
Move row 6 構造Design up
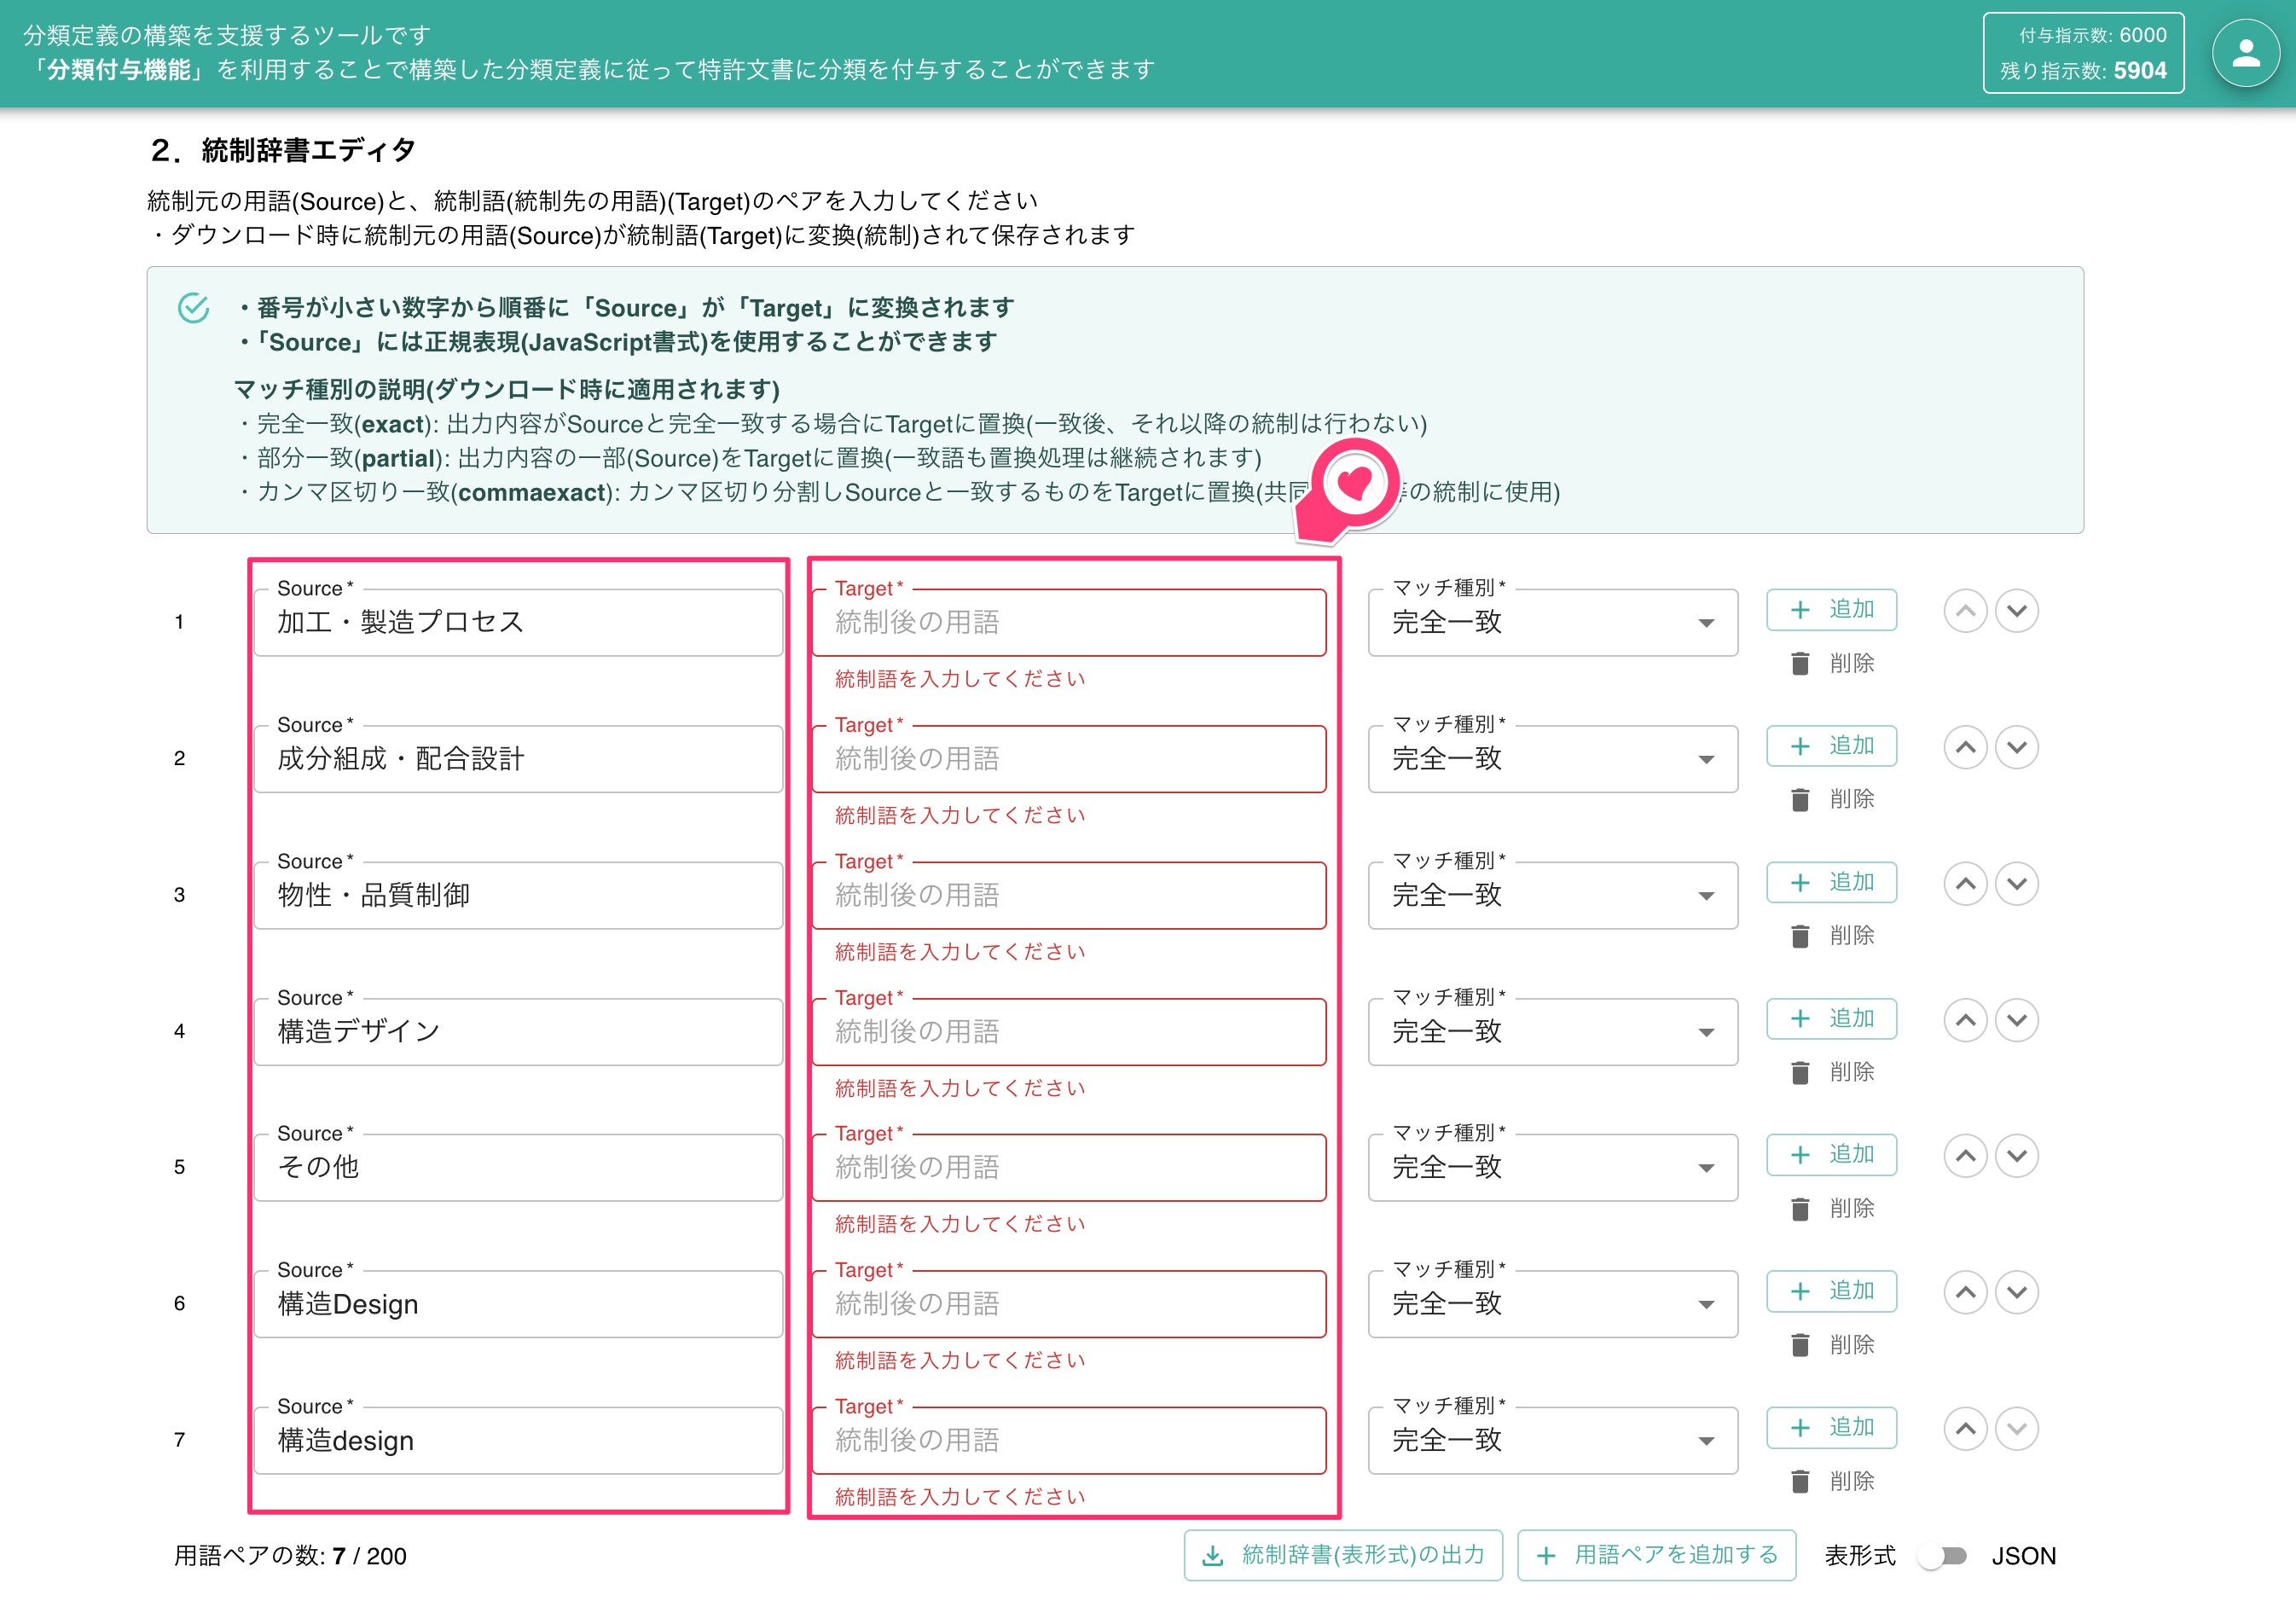1964,1292
